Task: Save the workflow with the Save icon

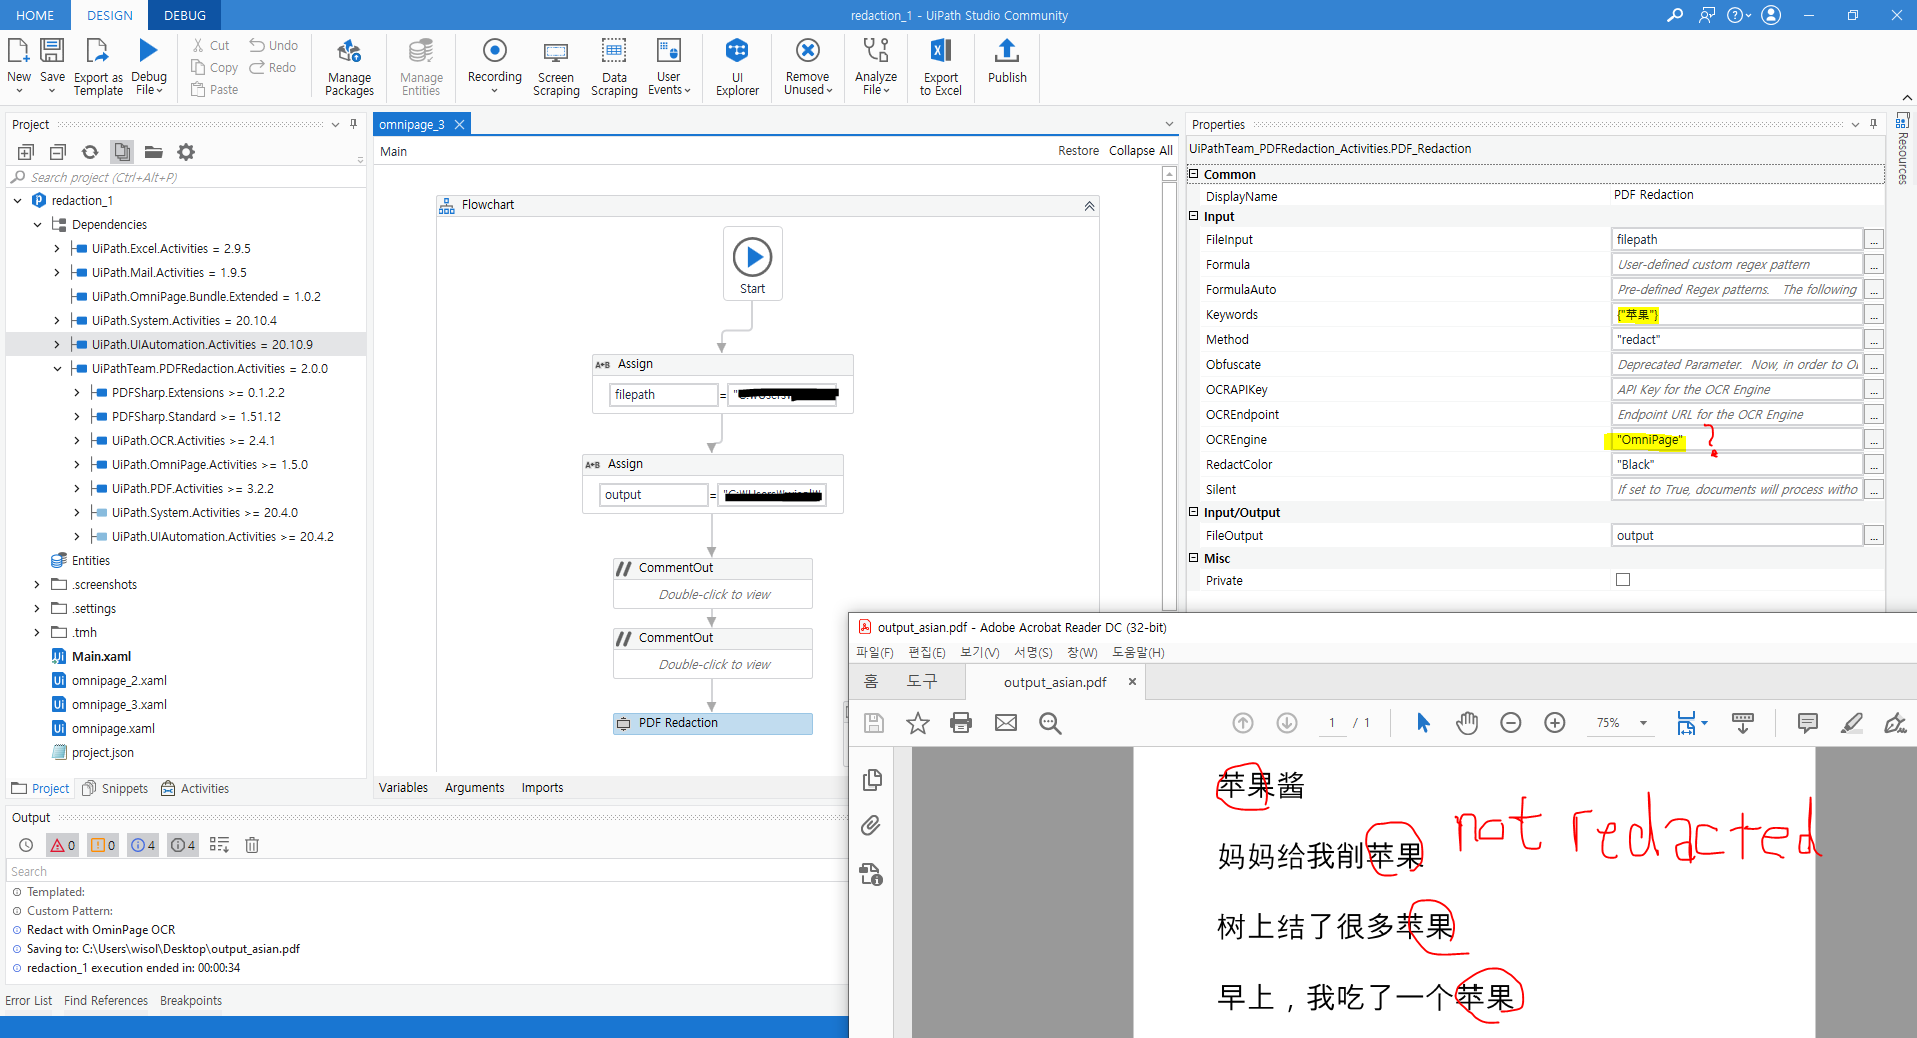Action: click(52, 50)
